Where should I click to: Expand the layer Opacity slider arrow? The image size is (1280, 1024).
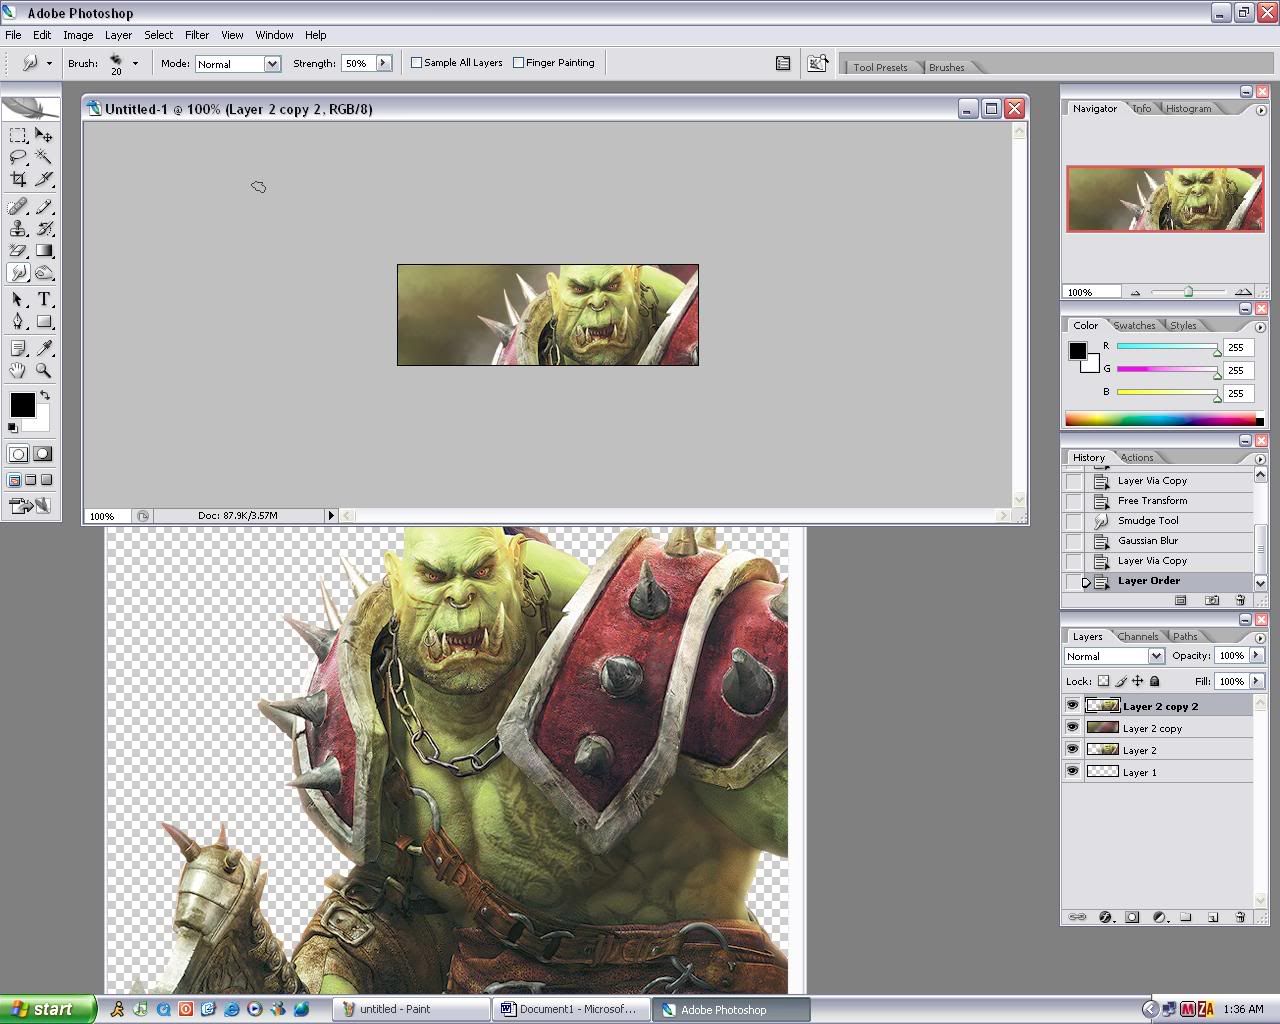click(x=1256, y=656)
